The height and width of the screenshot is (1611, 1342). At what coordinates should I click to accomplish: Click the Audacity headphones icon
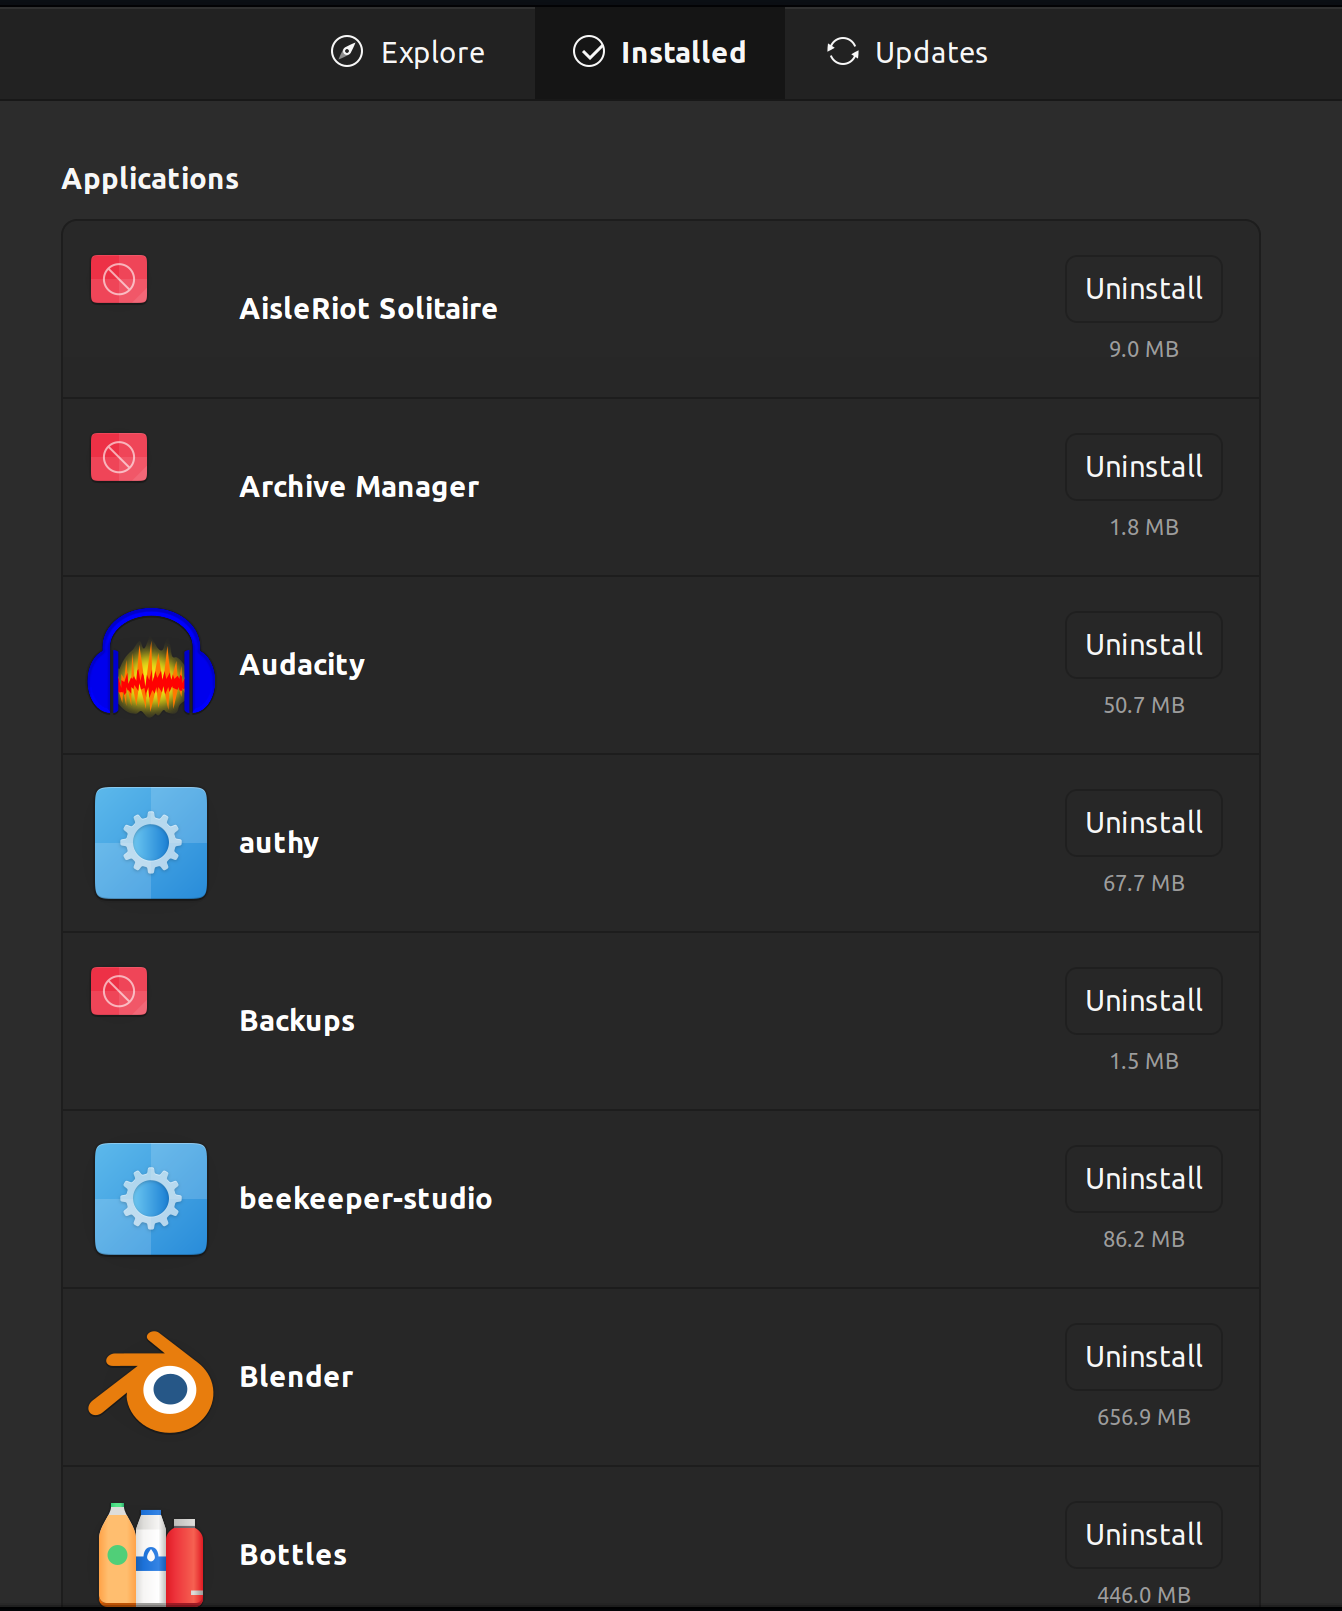151,663
